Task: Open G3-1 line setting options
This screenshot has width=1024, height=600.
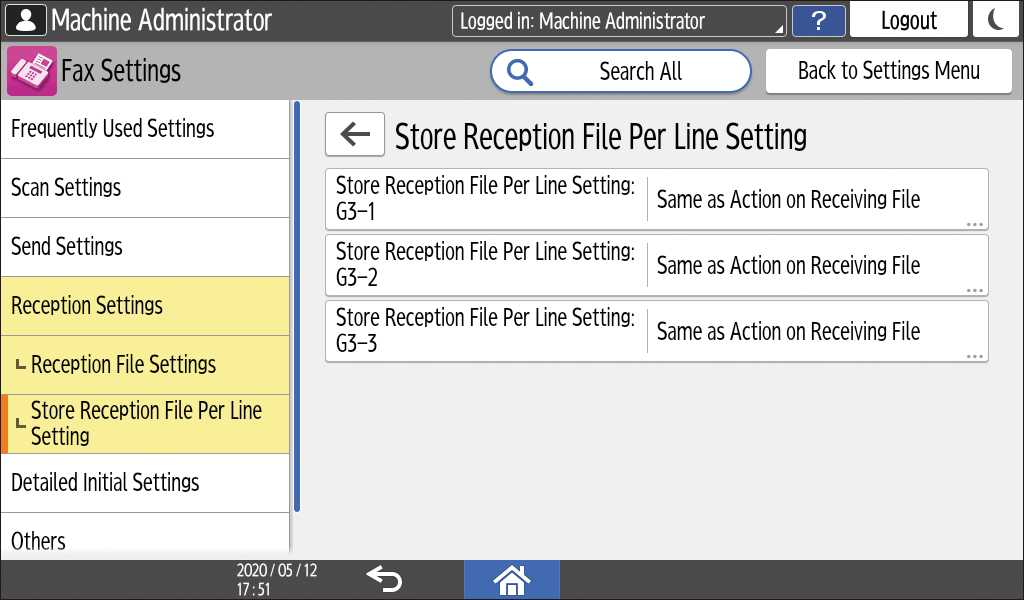Action: 656,200
